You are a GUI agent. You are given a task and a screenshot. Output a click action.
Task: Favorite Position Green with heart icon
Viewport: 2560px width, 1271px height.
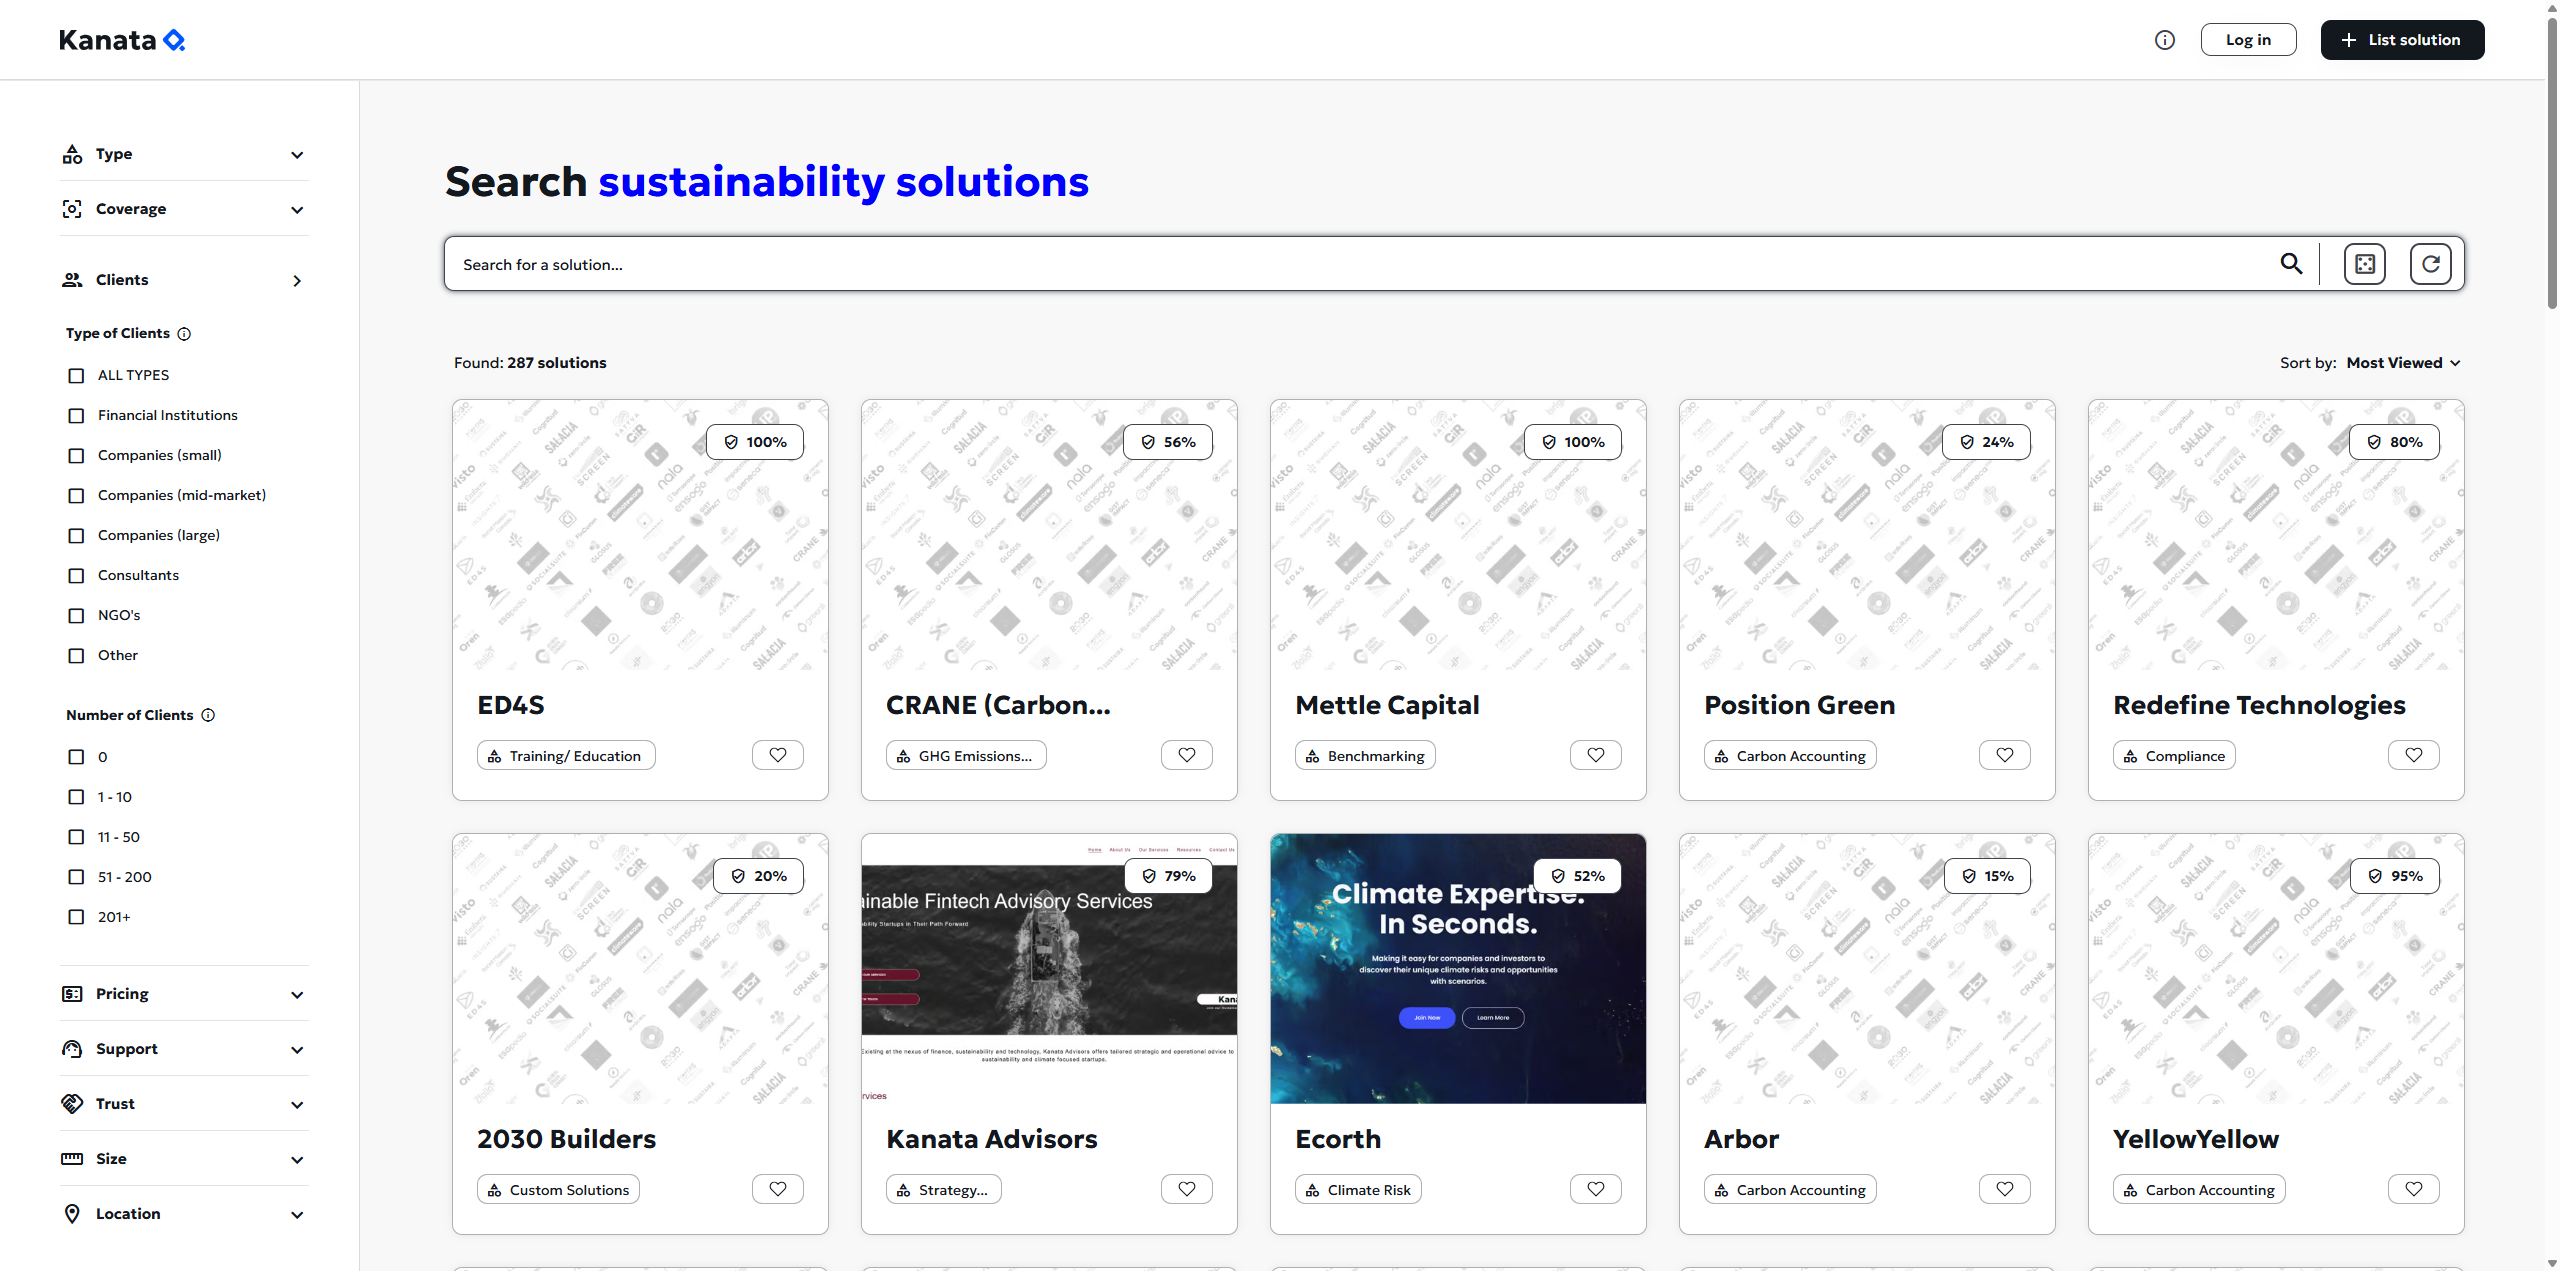pos(2005,755)
